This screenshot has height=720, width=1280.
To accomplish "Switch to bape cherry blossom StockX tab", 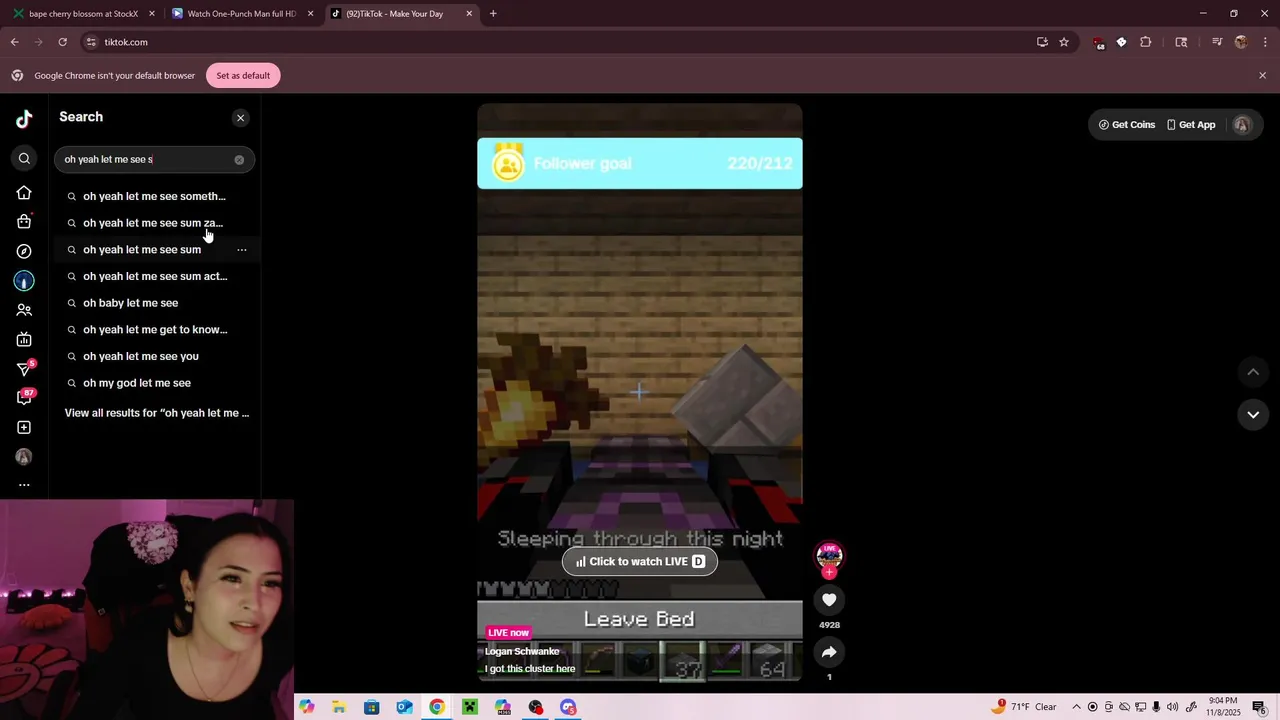I will (84, 14).
